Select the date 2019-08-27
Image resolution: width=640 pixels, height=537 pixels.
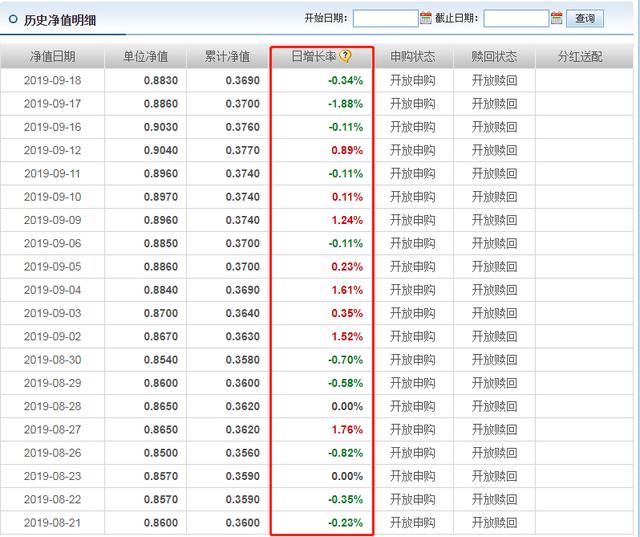[x=53, y=429]
